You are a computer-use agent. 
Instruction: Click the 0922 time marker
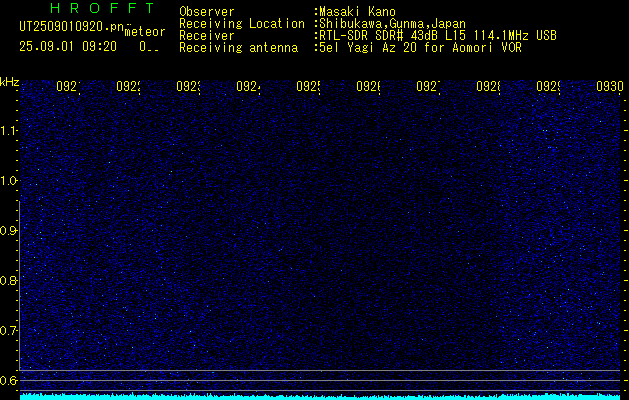coord(128,86)
